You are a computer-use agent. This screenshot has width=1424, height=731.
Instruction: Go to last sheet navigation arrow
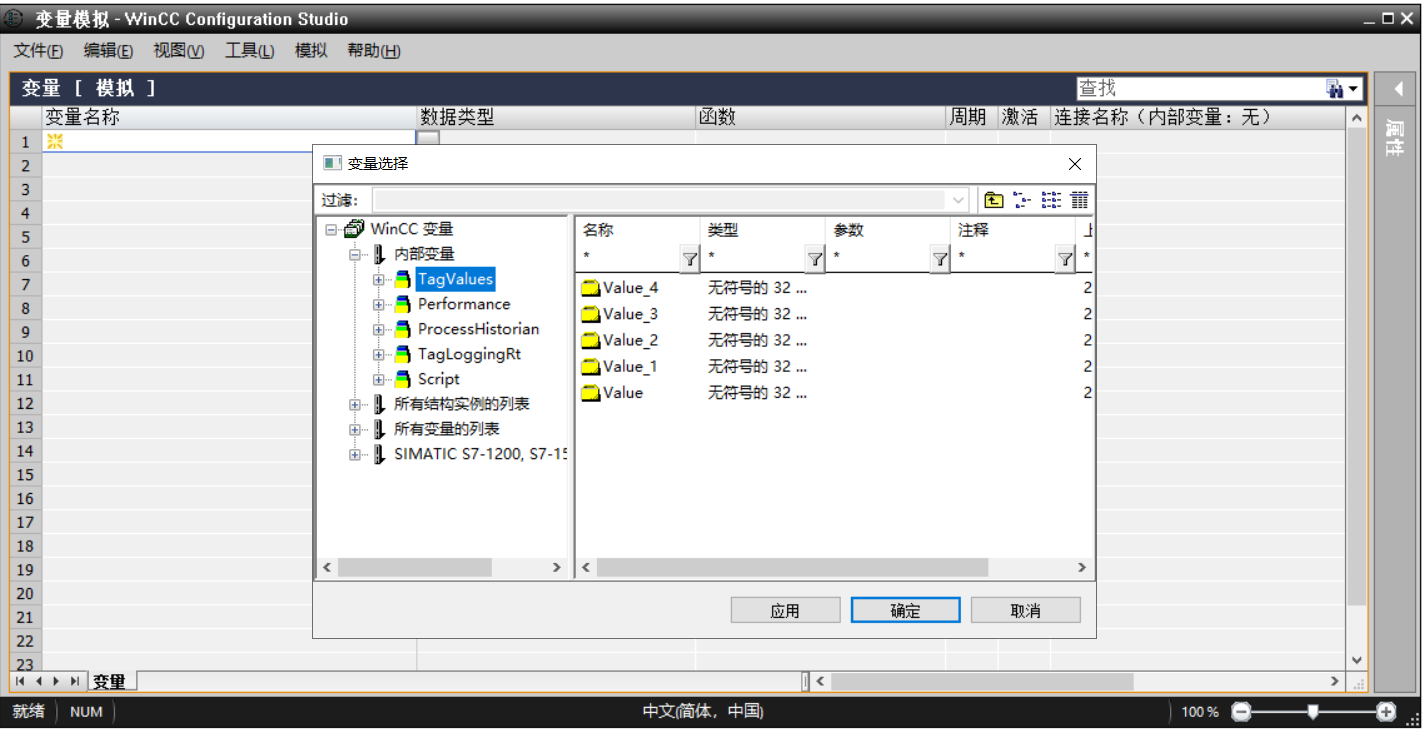(x=75, y=681)
